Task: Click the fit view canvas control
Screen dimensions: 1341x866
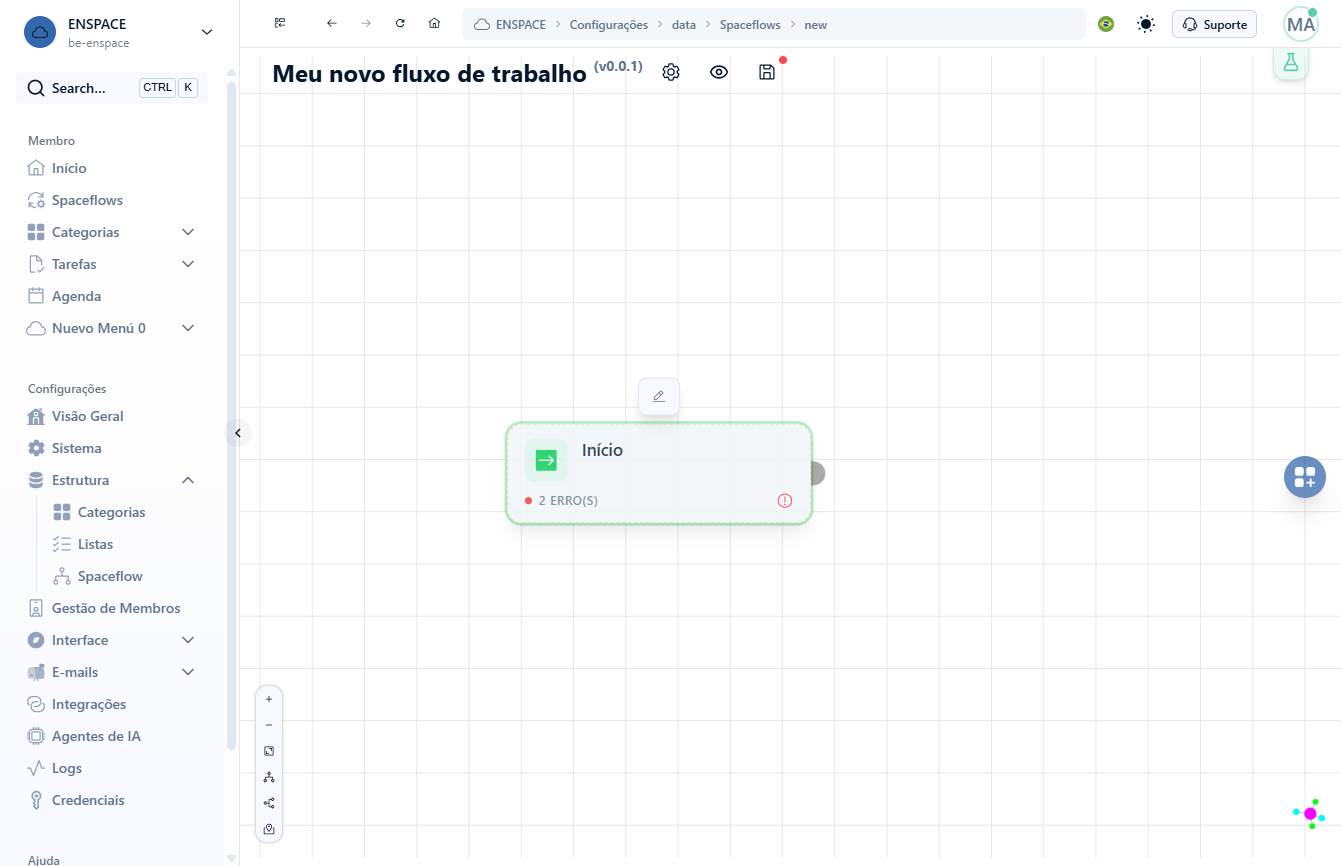Action: click(269, 751)
